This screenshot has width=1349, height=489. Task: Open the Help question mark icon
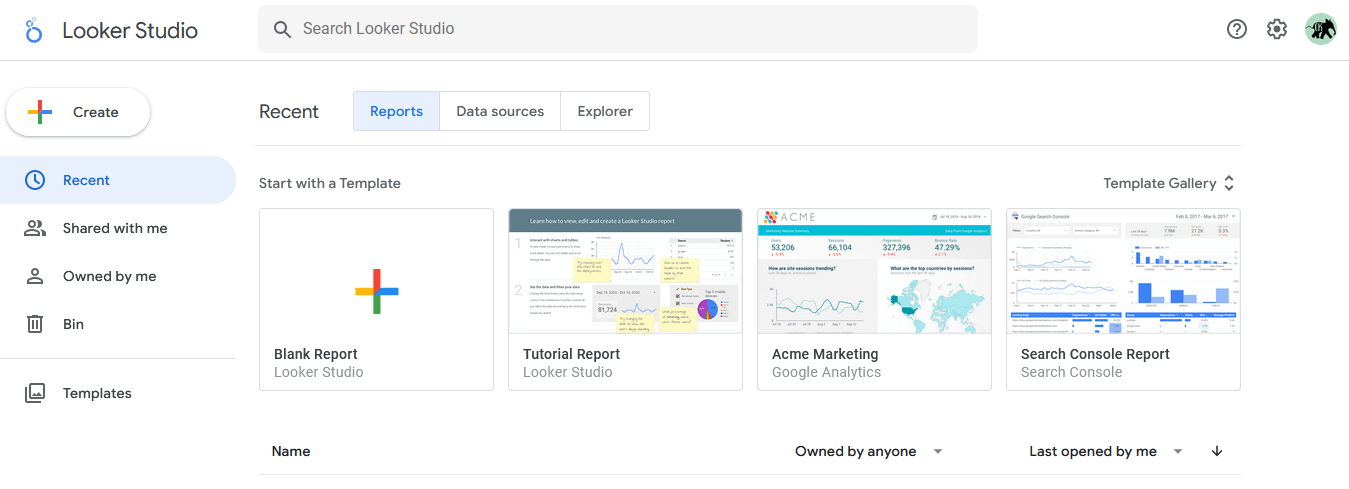pos(1237,29)
